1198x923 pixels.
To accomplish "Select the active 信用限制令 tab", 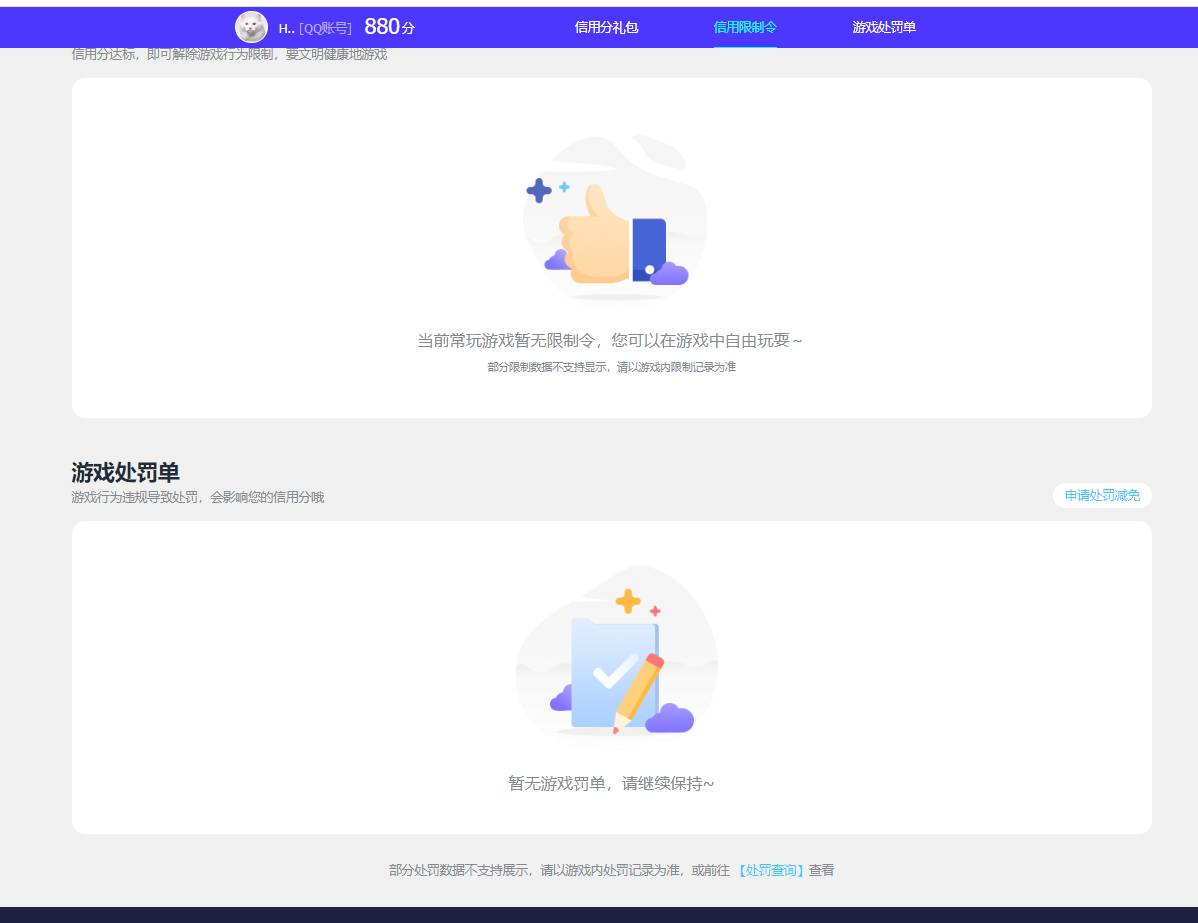I will point(745,28).
